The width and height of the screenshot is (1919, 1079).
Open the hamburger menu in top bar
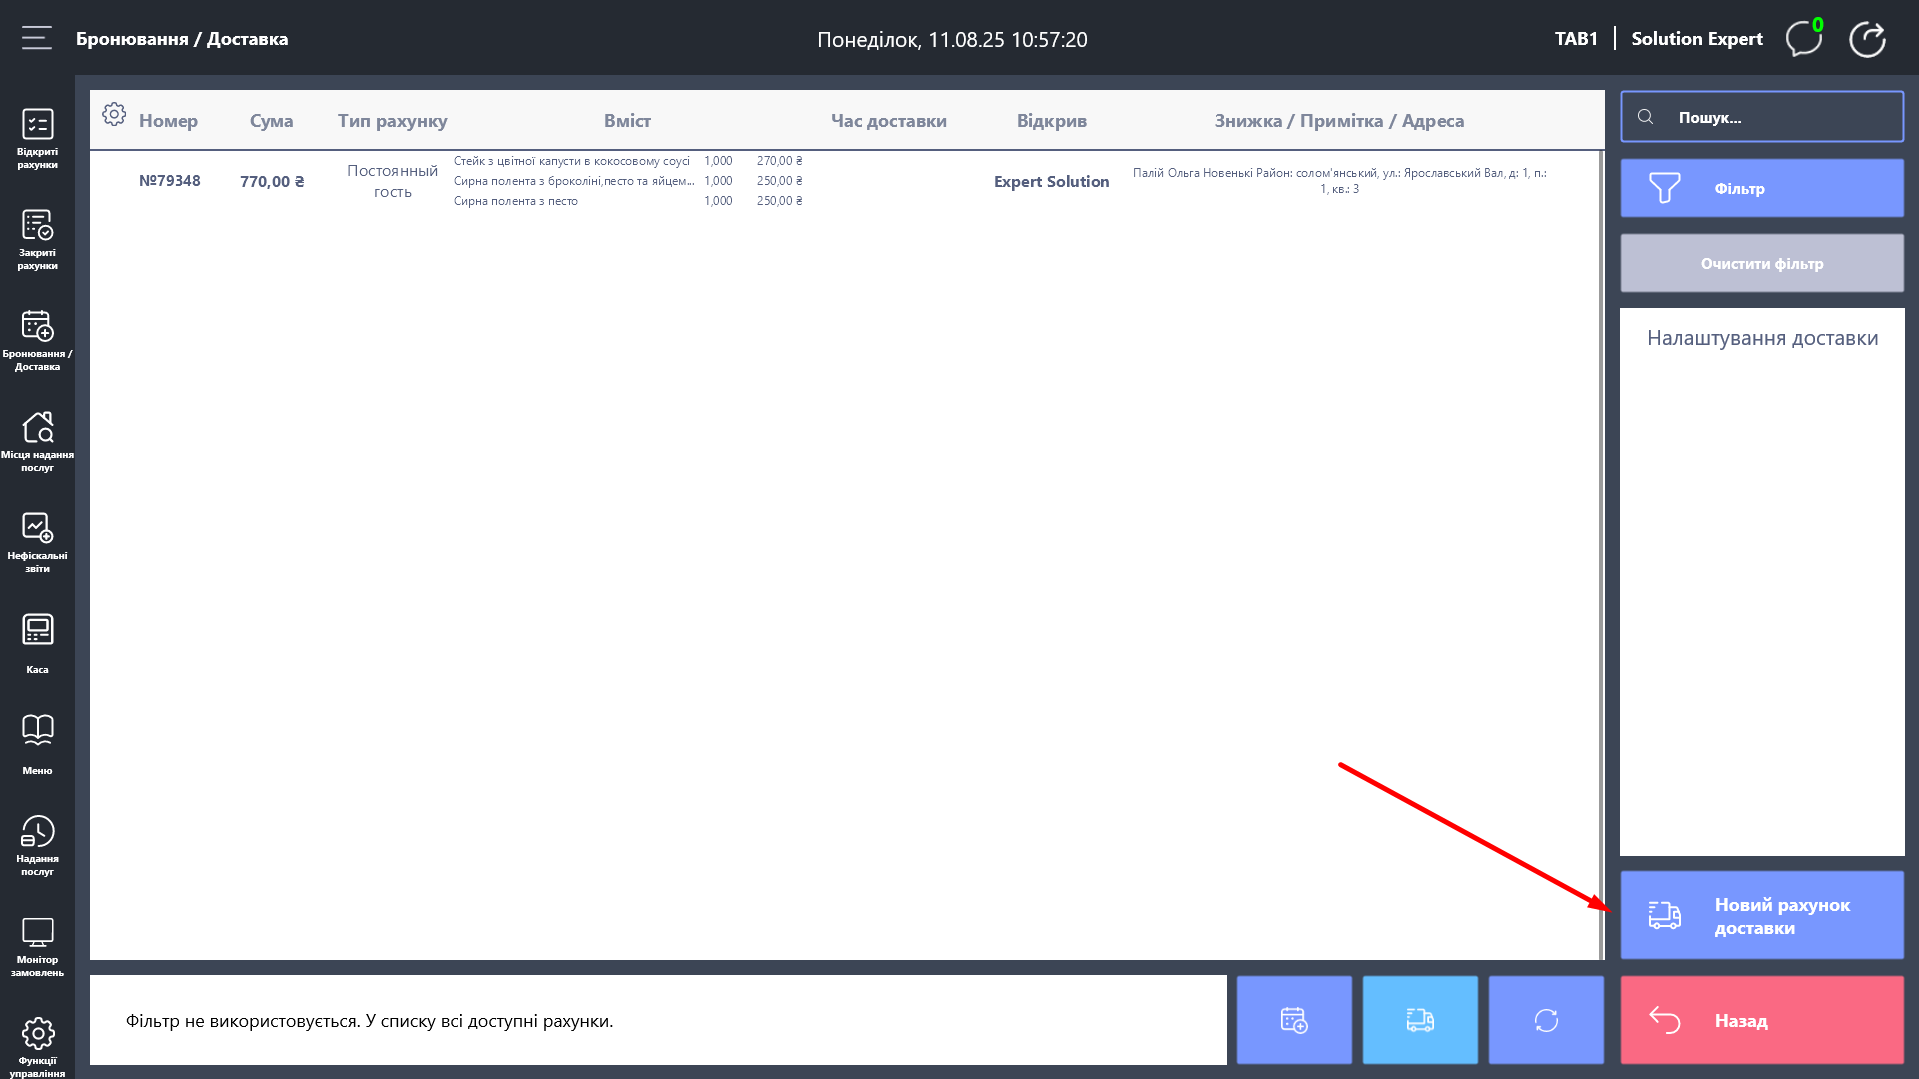(x=37, y=39)
